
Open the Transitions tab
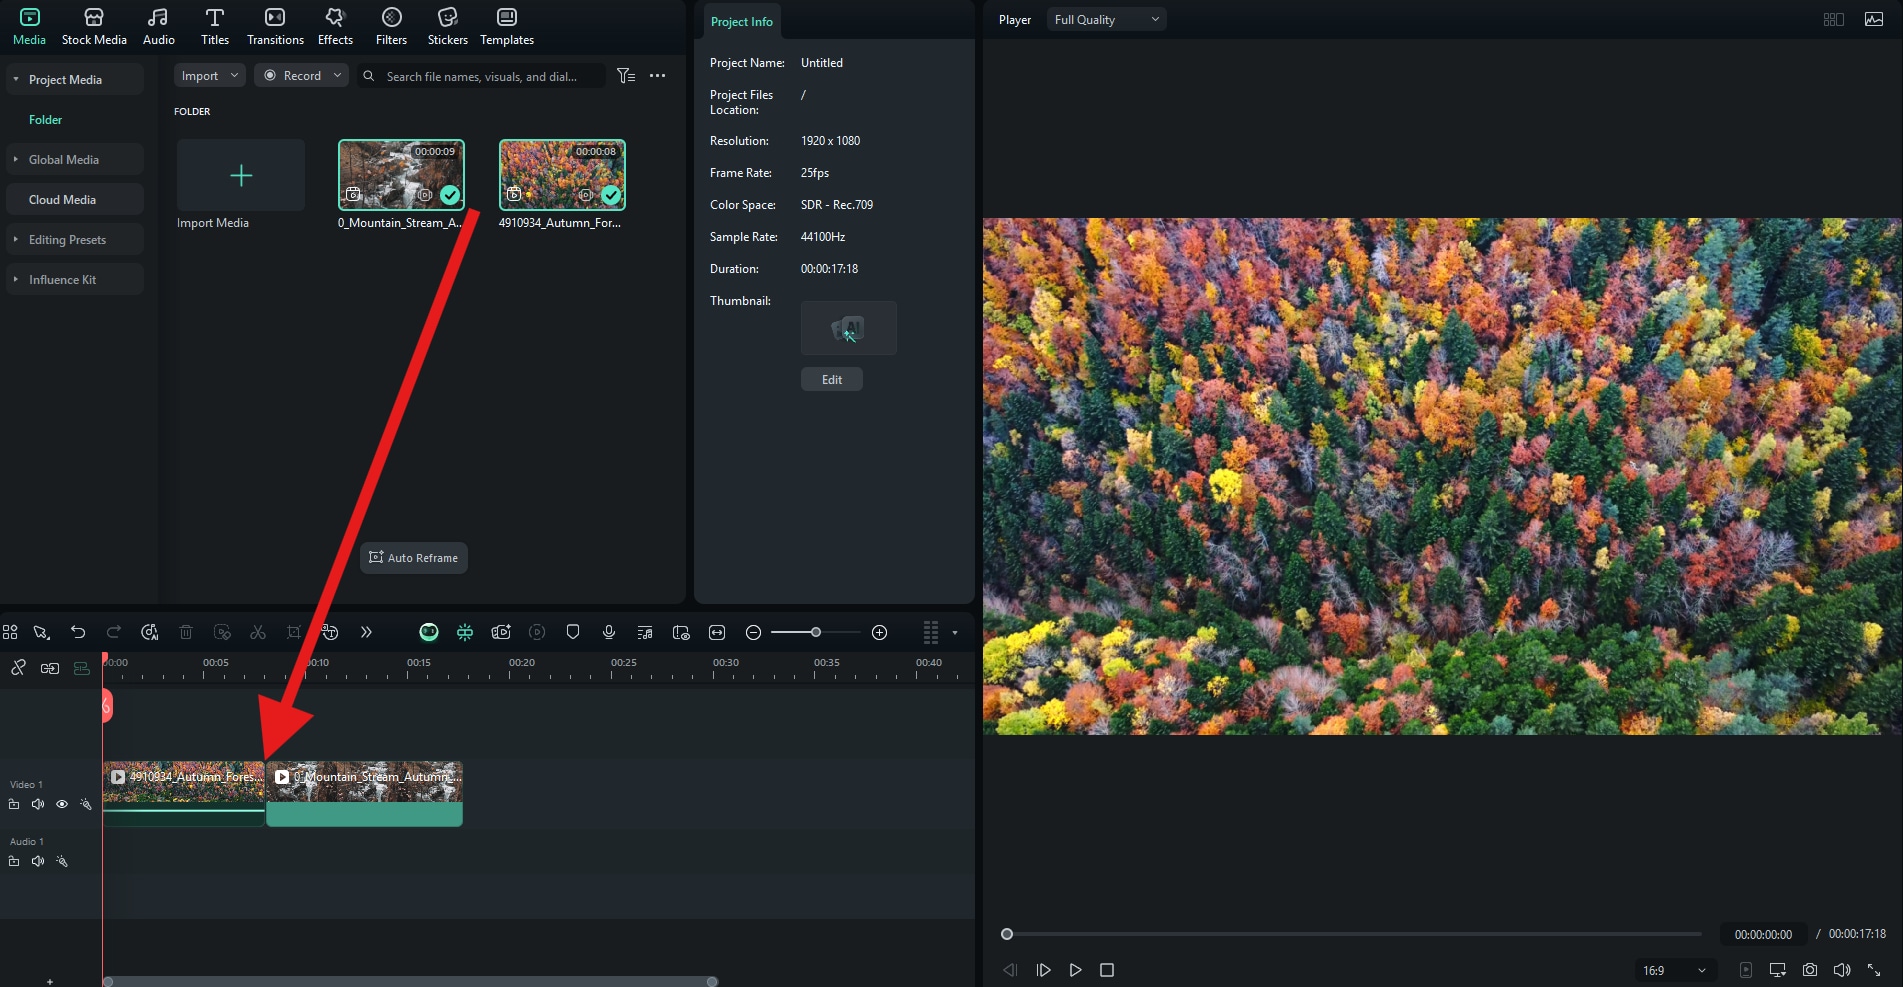tap(275, 27)
